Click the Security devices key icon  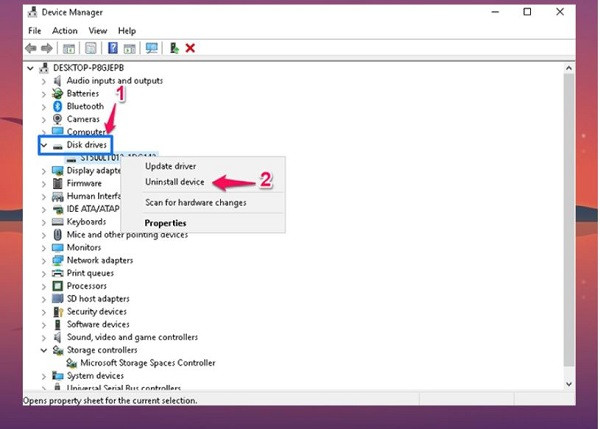(x=58, y=312)
